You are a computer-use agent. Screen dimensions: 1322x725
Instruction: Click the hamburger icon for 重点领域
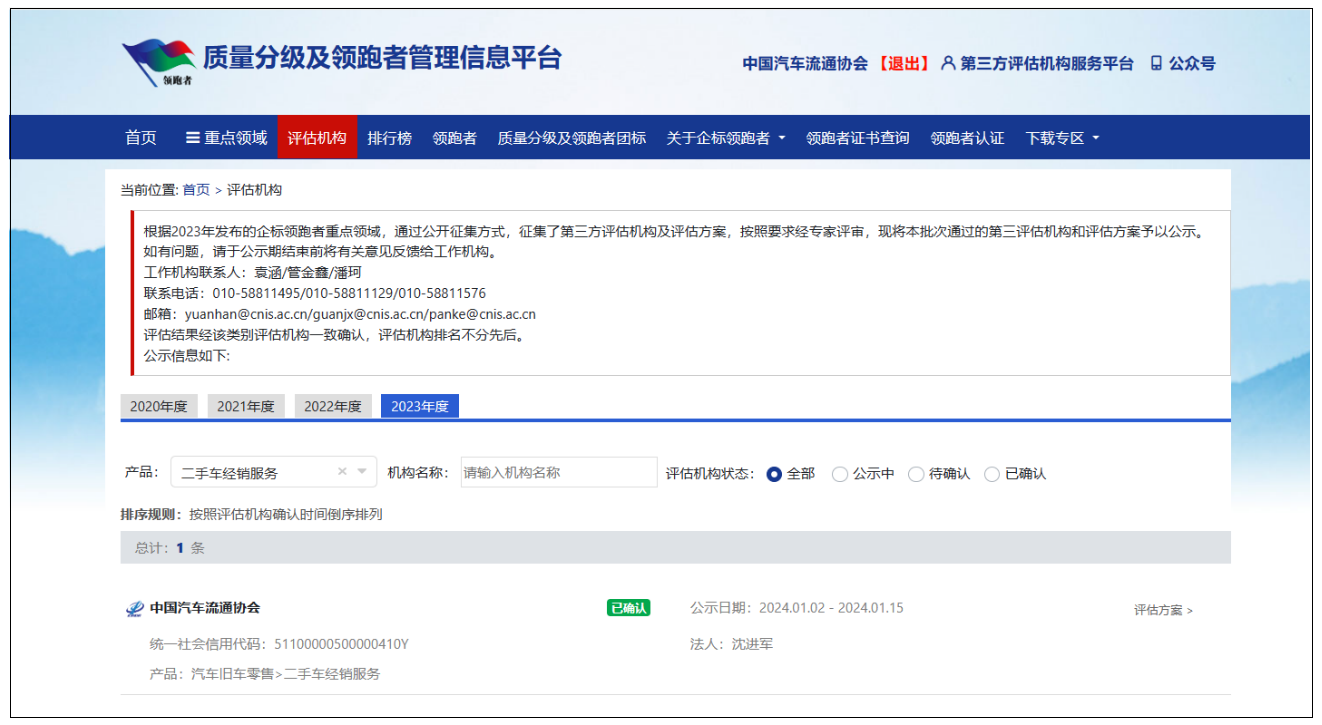[193, 138]
